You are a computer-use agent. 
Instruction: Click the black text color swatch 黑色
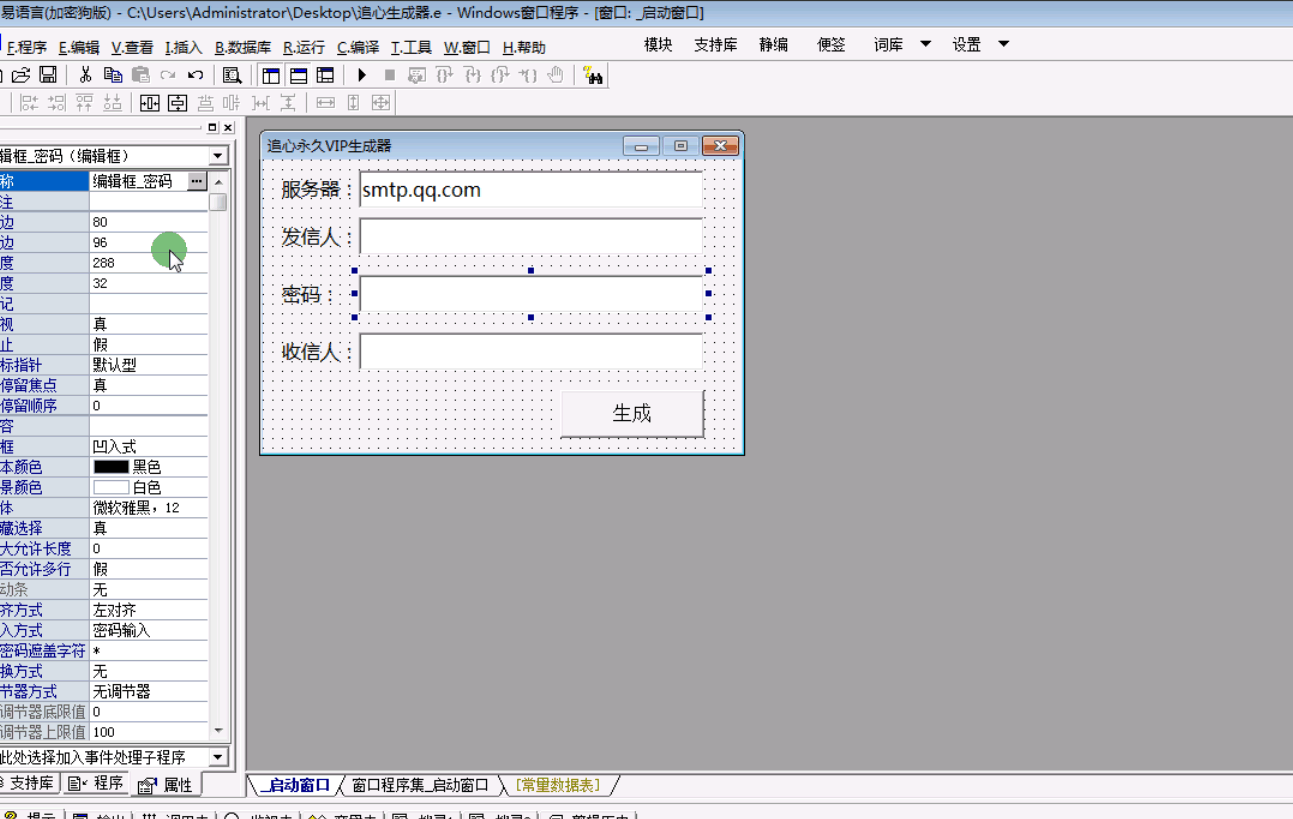(111, 467)
